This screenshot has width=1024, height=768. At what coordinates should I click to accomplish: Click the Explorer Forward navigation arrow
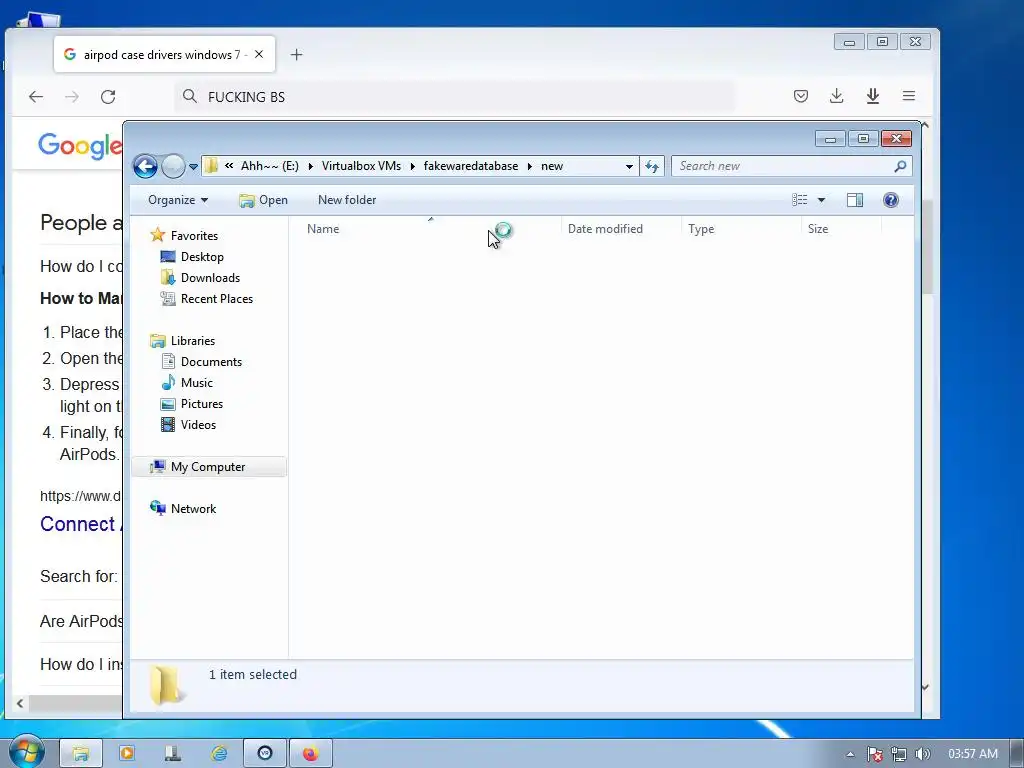pyautogui.click(x=173, y=166)
